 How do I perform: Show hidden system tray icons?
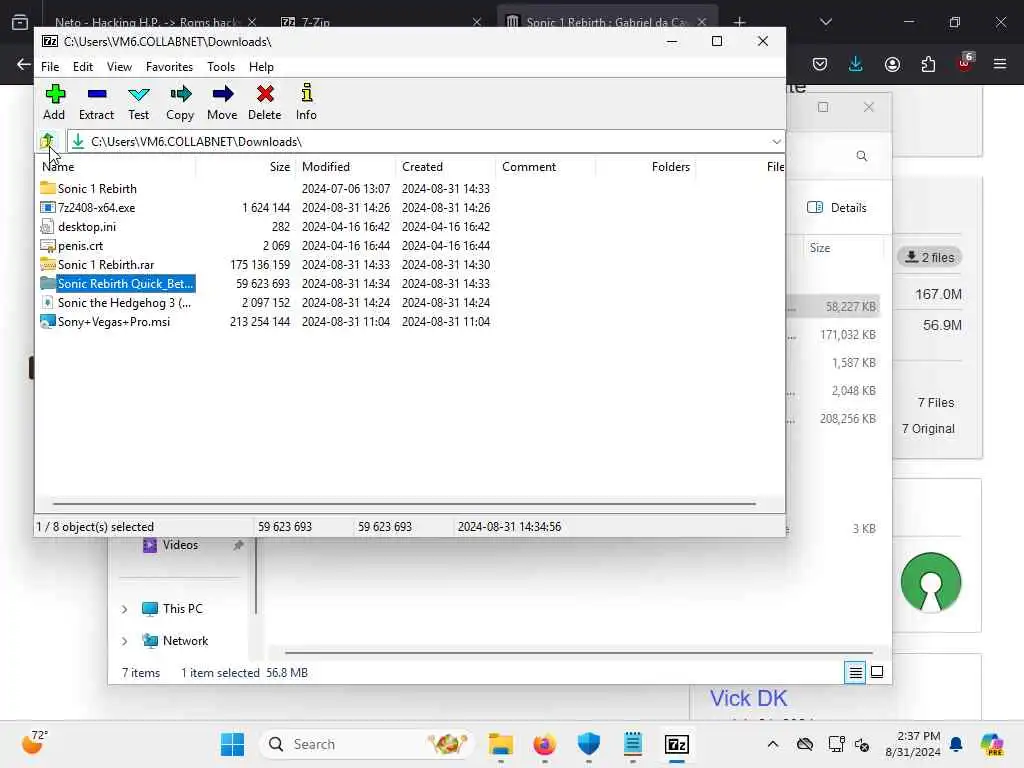[x=773, y=744]
